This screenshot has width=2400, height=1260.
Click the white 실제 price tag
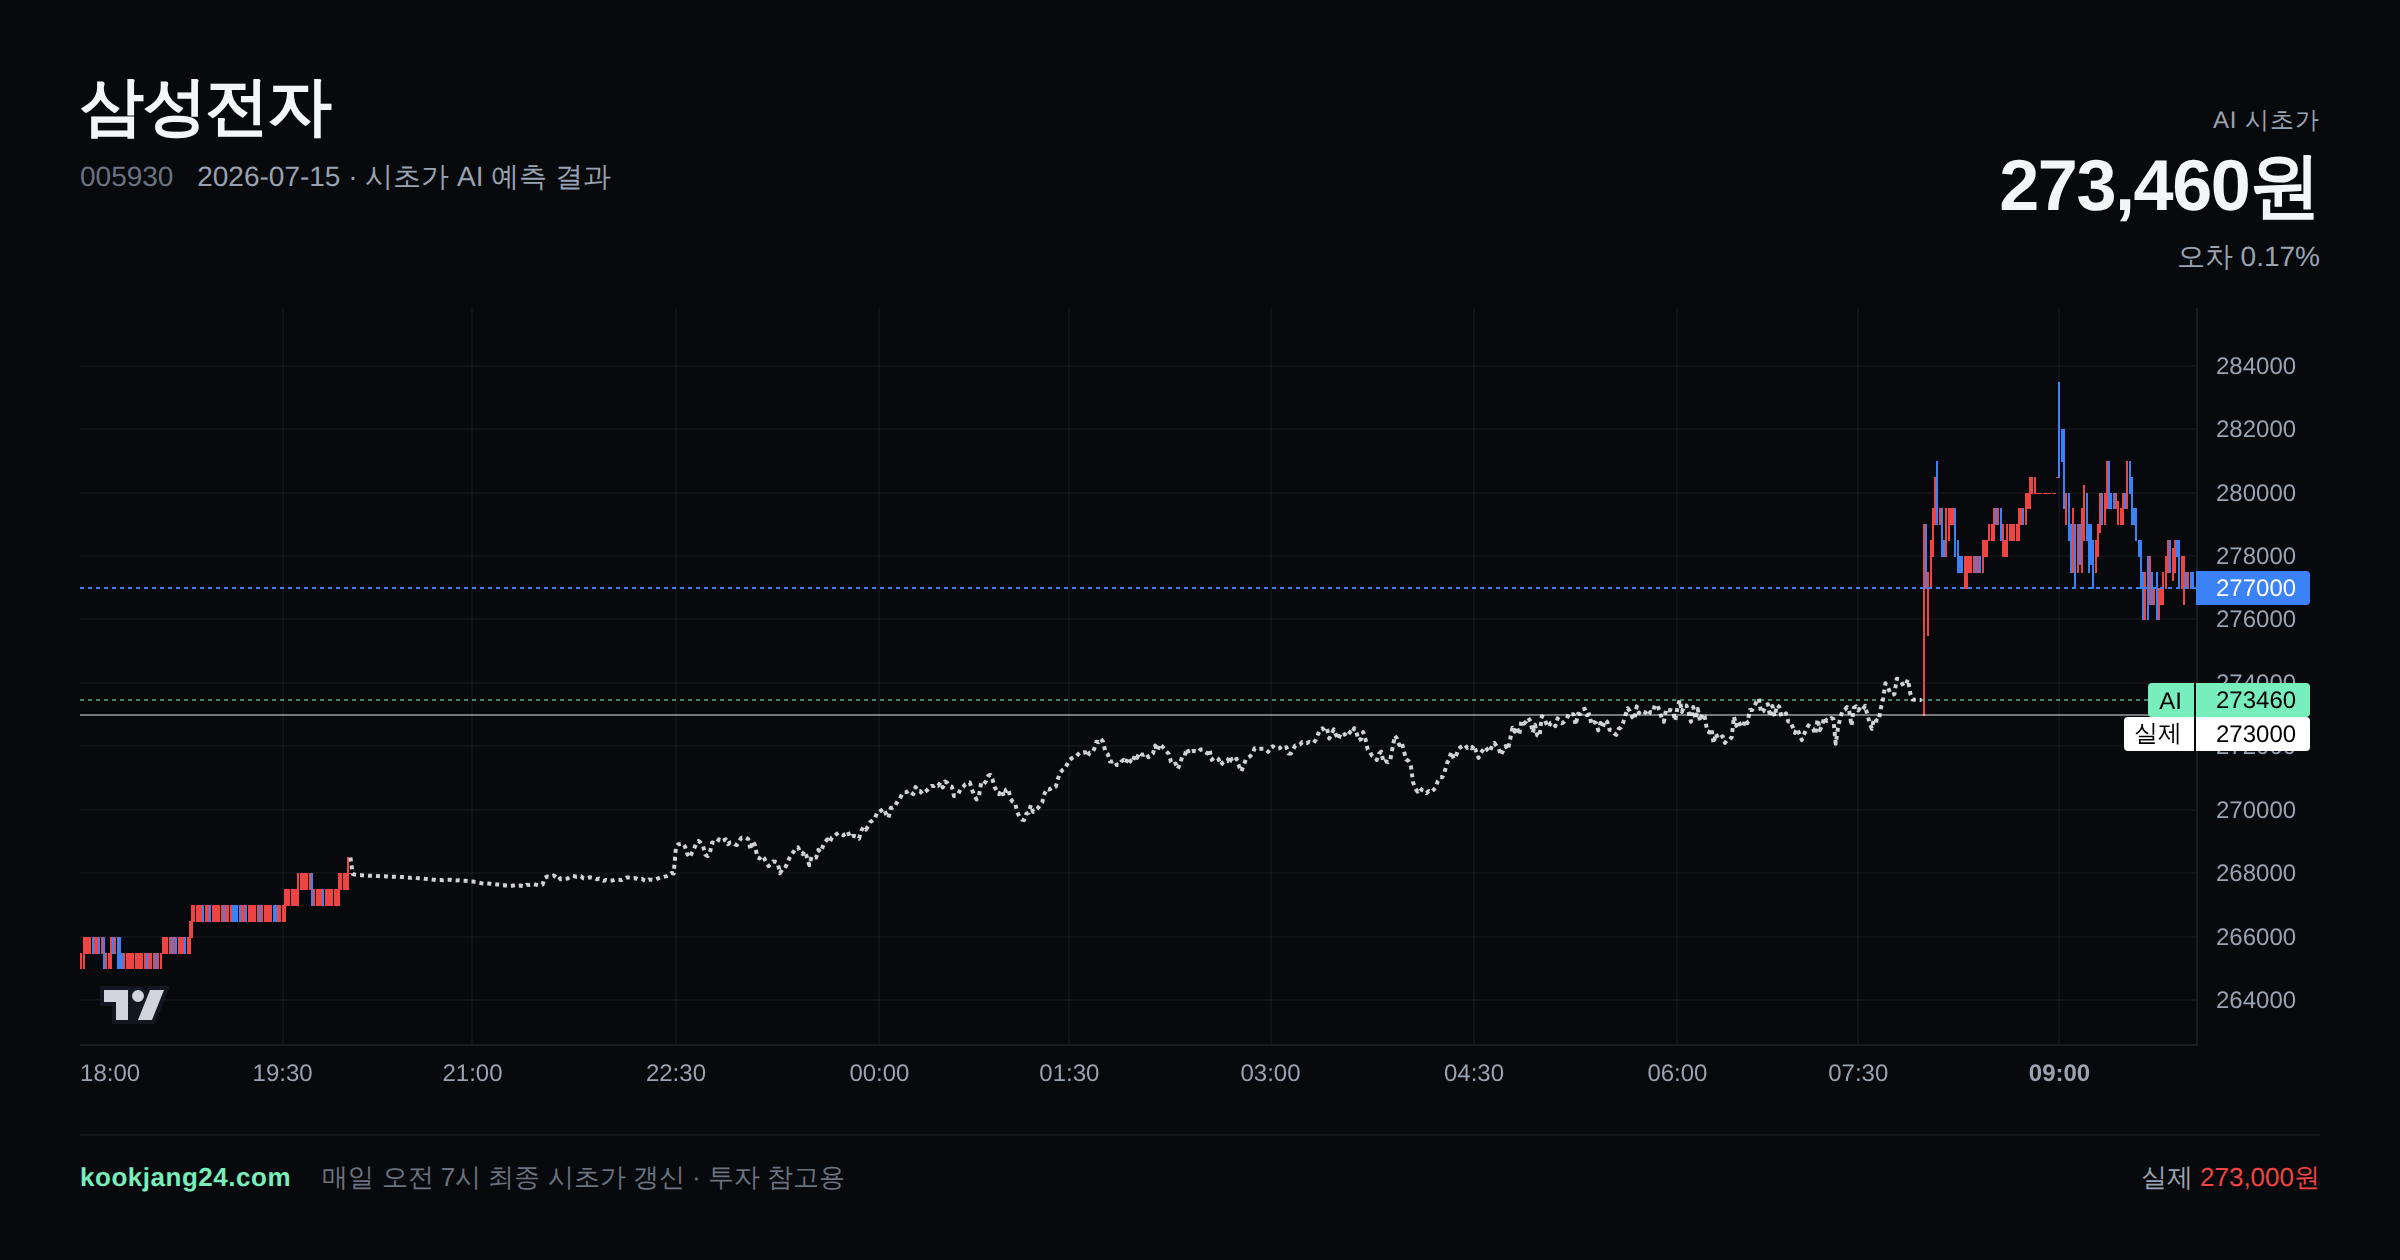[2158, 734]
